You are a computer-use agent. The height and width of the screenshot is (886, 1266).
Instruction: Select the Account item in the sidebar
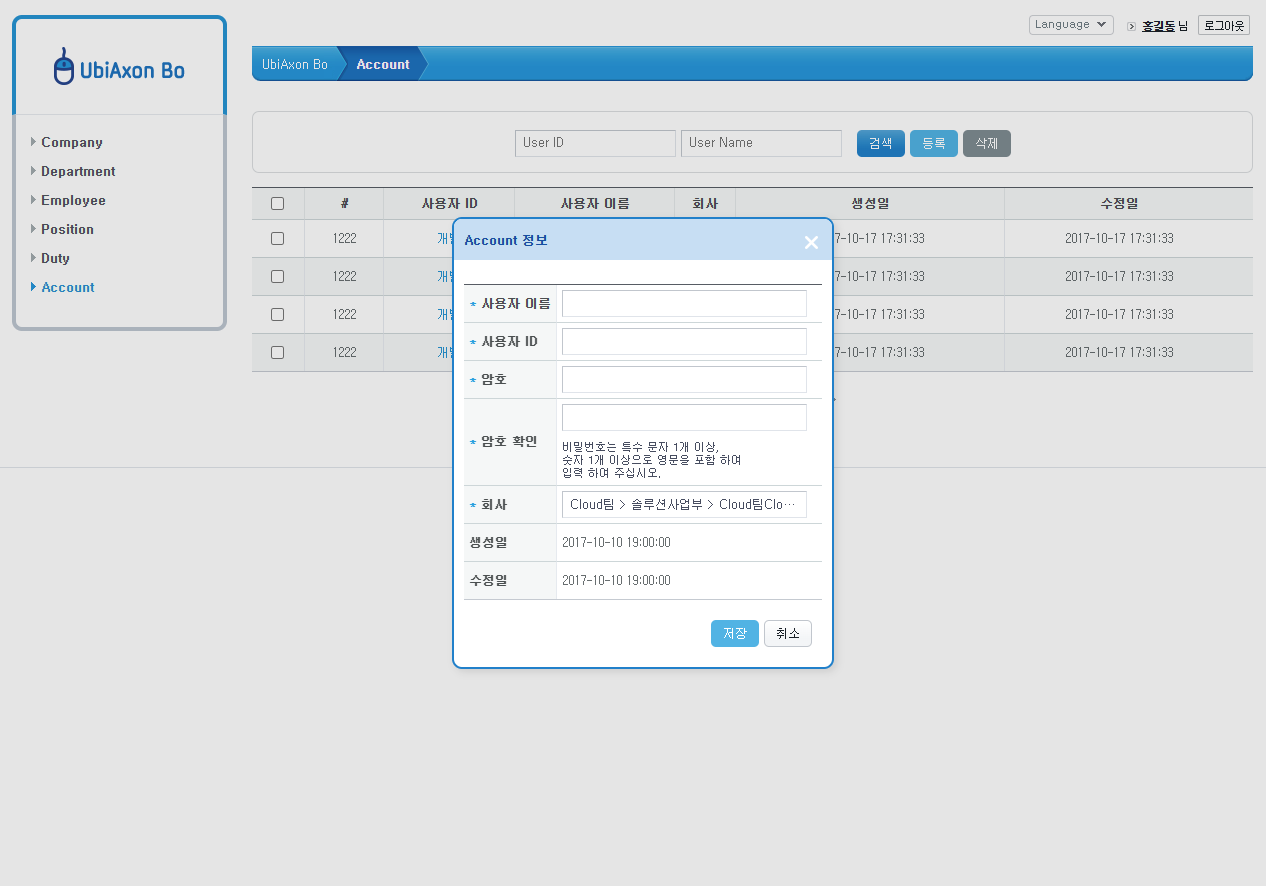tap(67, 287)
